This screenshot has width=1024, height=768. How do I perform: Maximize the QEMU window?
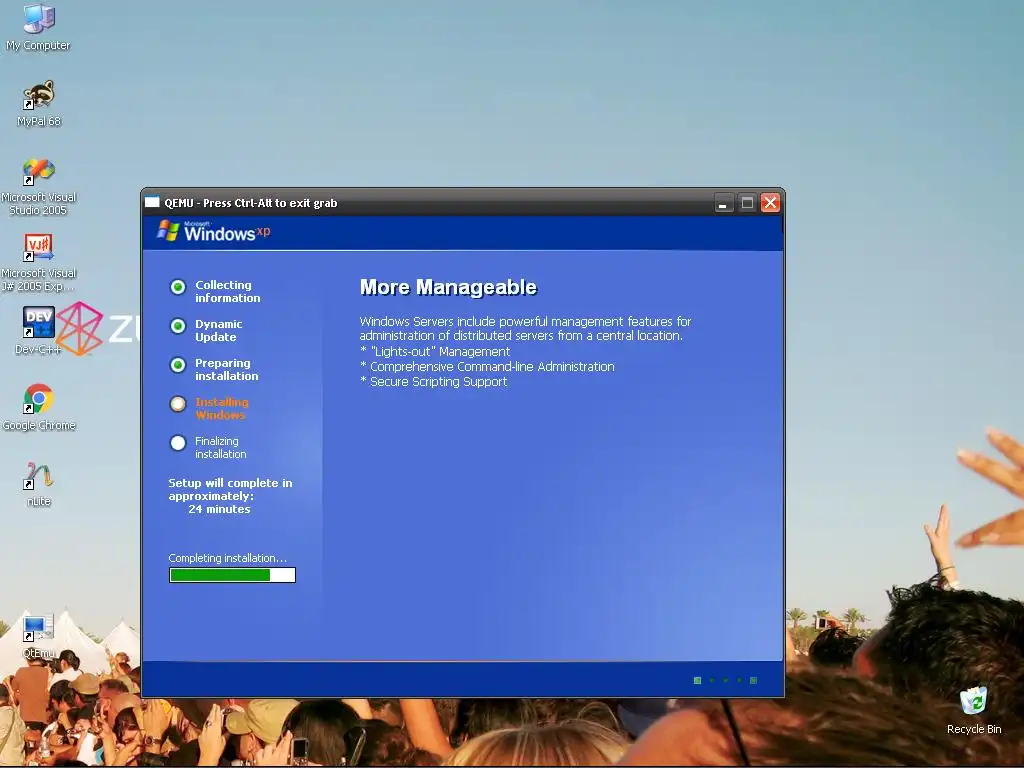pos(747,203)
